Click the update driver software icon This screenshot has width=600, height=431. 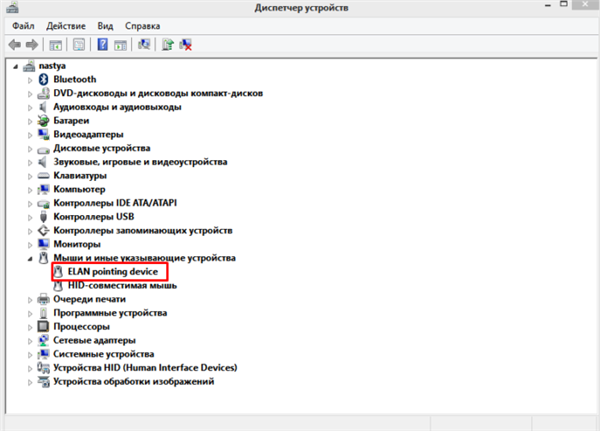(167, 44)
